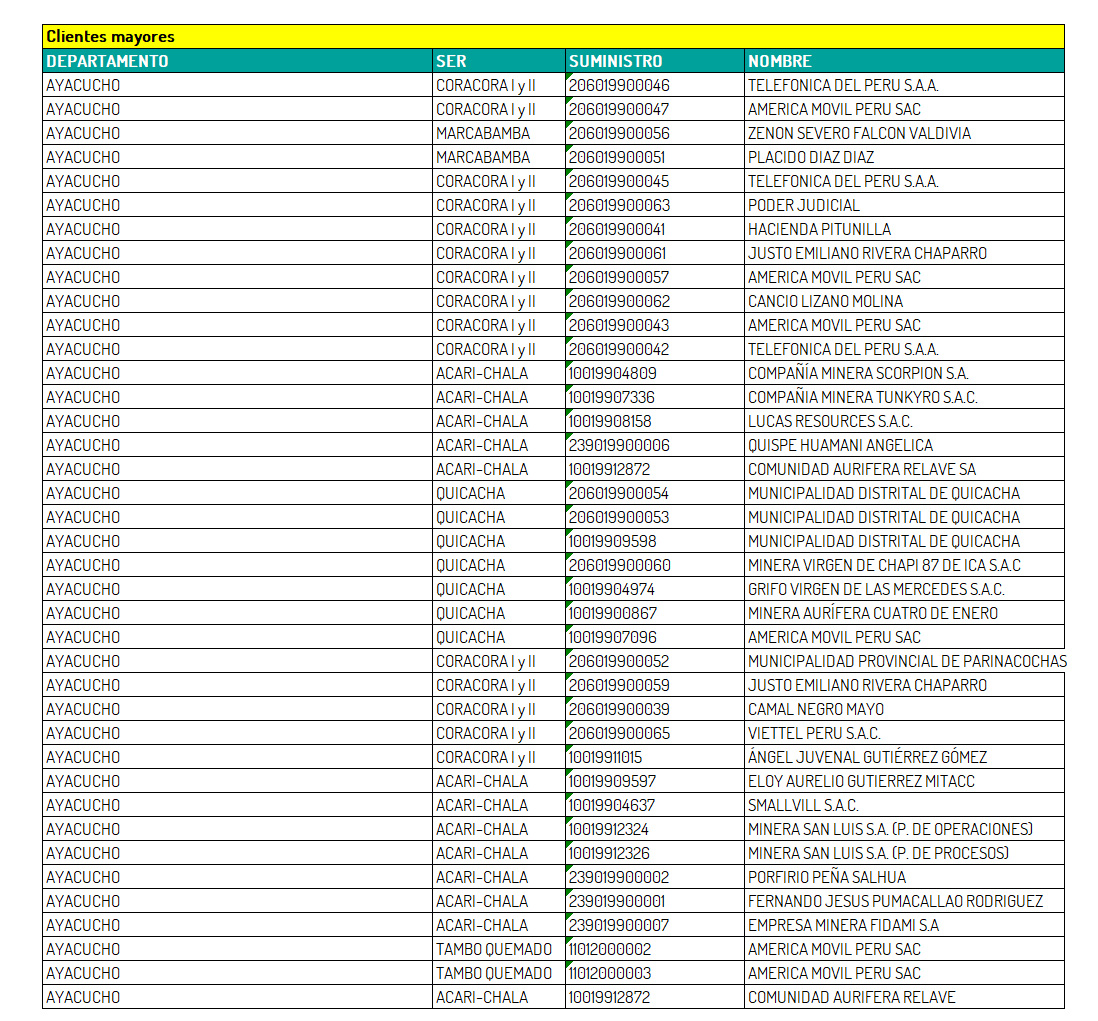Click CAMAL NEGRO MAYO cell
The width and height of the screenshot is (1098, 1021).
[904, 709]
